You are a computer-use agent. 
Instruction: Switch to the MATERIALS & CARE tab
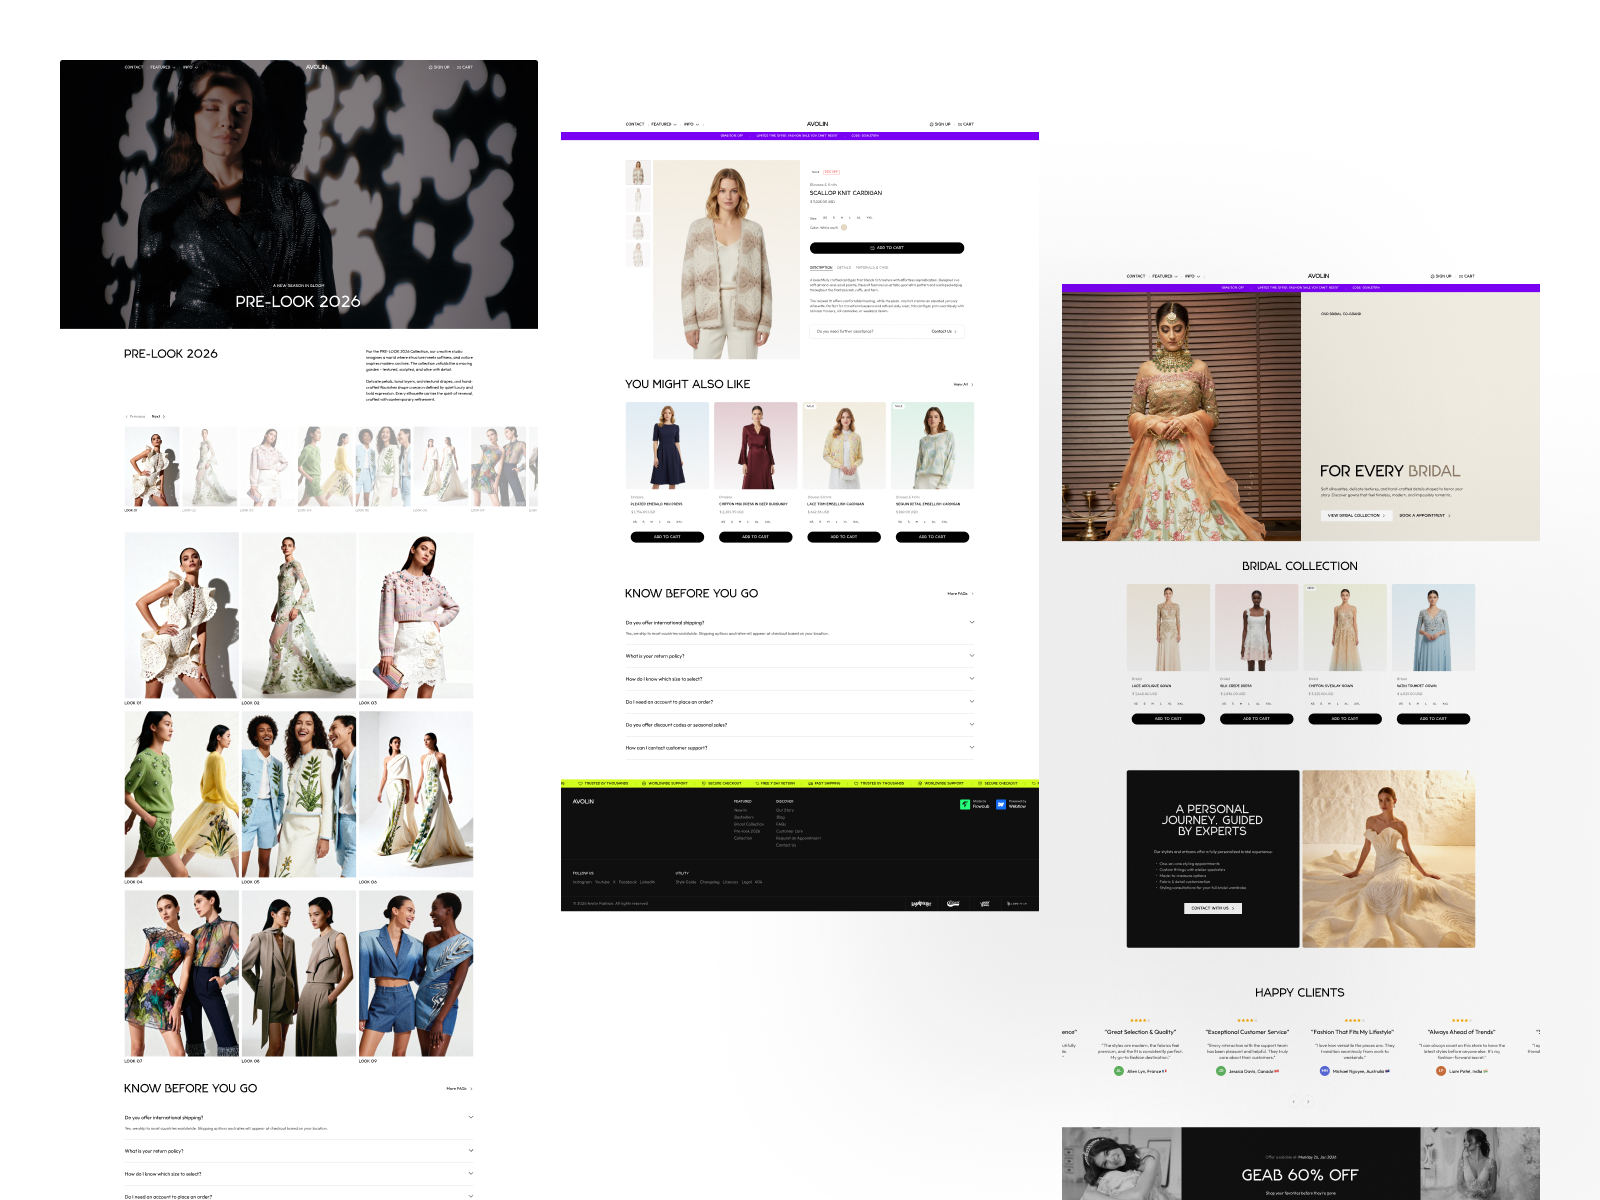872,268
